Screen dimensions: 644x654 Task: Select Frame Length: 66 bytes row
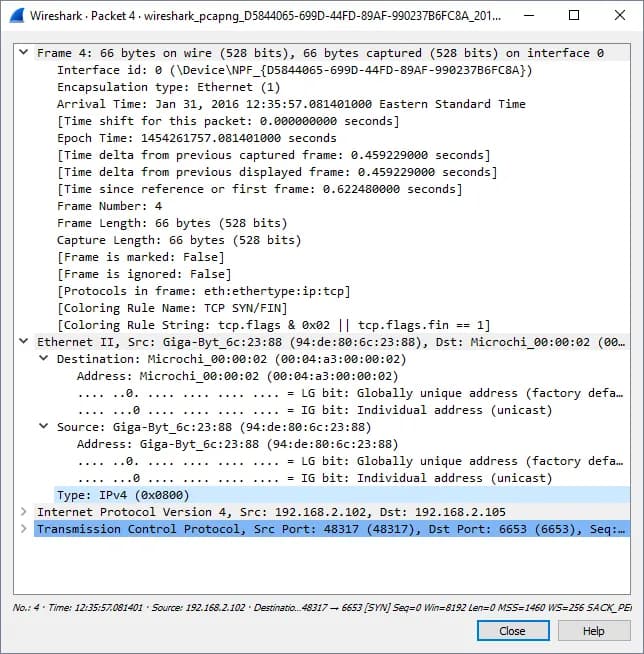click(342, 223)
